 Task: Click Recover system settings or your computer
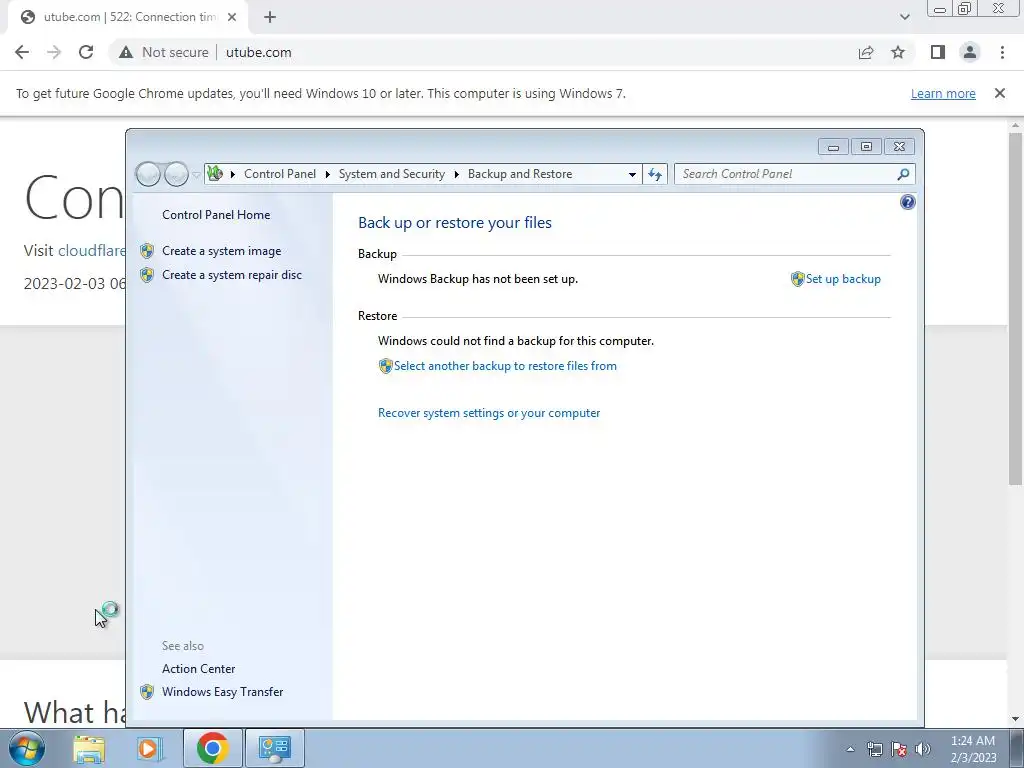[489, 413]
